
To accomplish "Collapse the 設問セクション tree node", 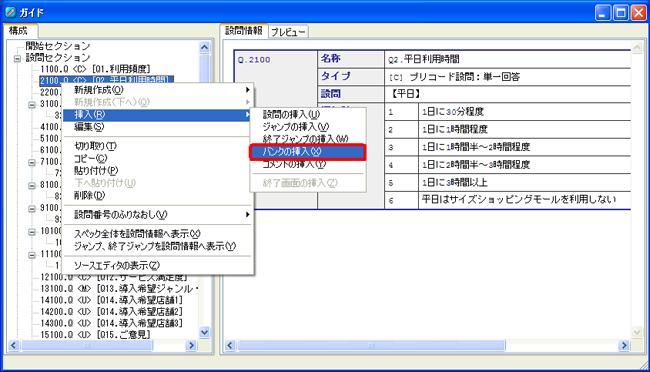I will pos(17,58).
